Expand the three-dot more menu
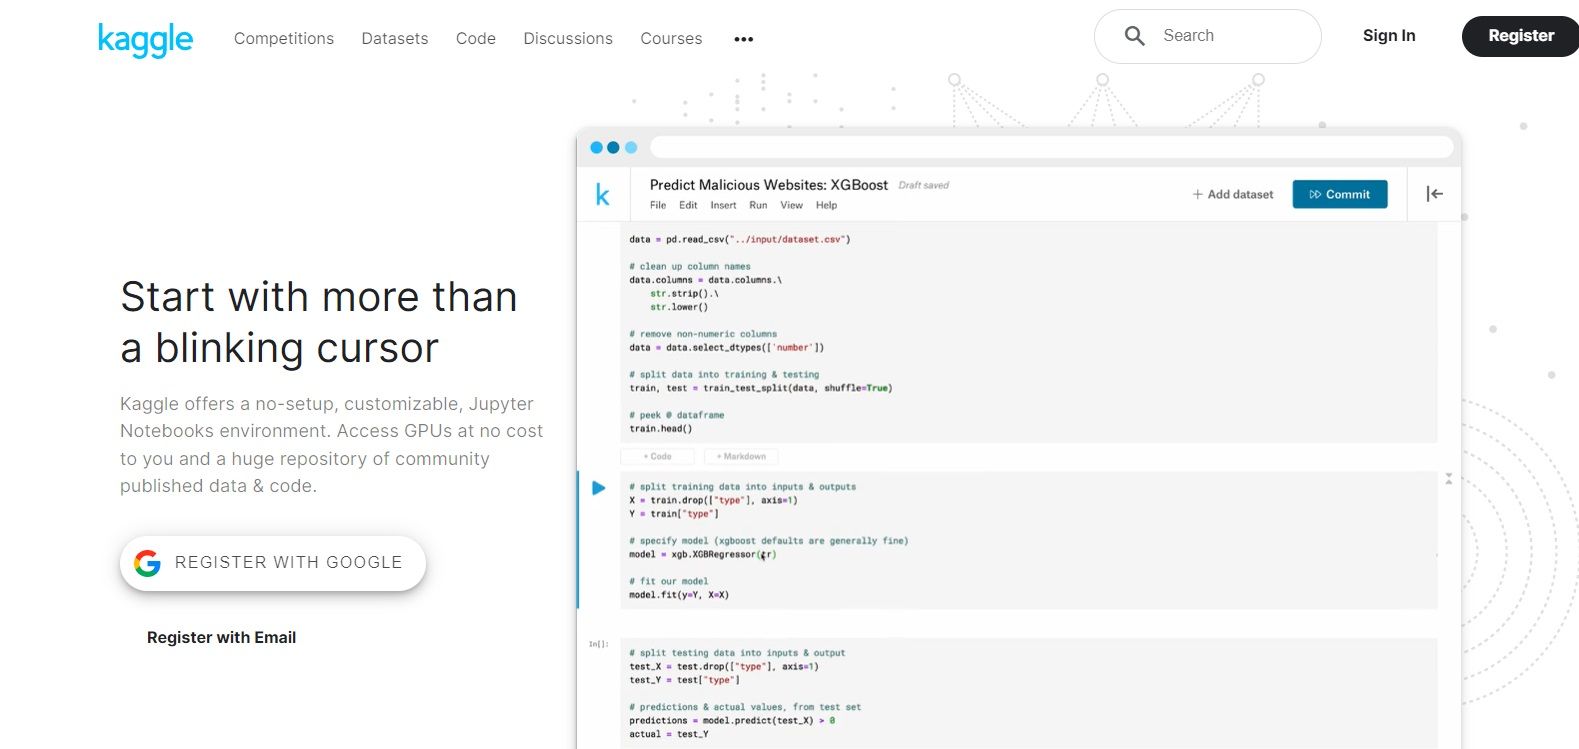The height and width of the screenshot is (749, 1579). click(743, 39)
